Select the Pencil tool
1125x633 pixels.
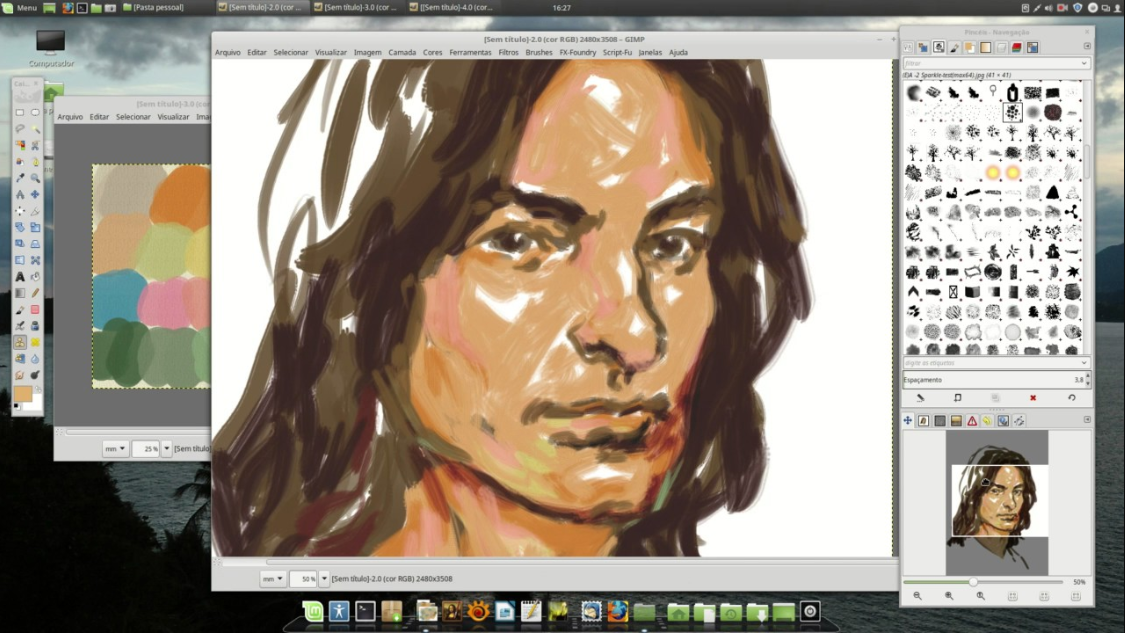[x=35, y=293]
